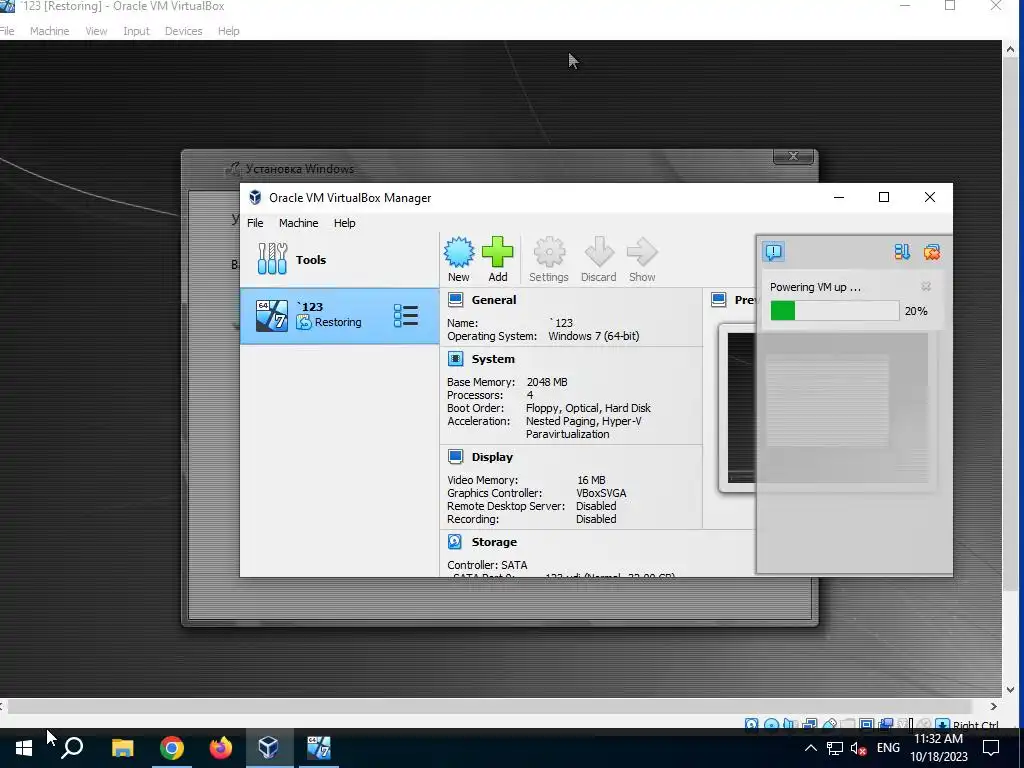Screen dimensions: 1024x768
Task: Open the View menu of the VM window
Action: tap(96, 31)
